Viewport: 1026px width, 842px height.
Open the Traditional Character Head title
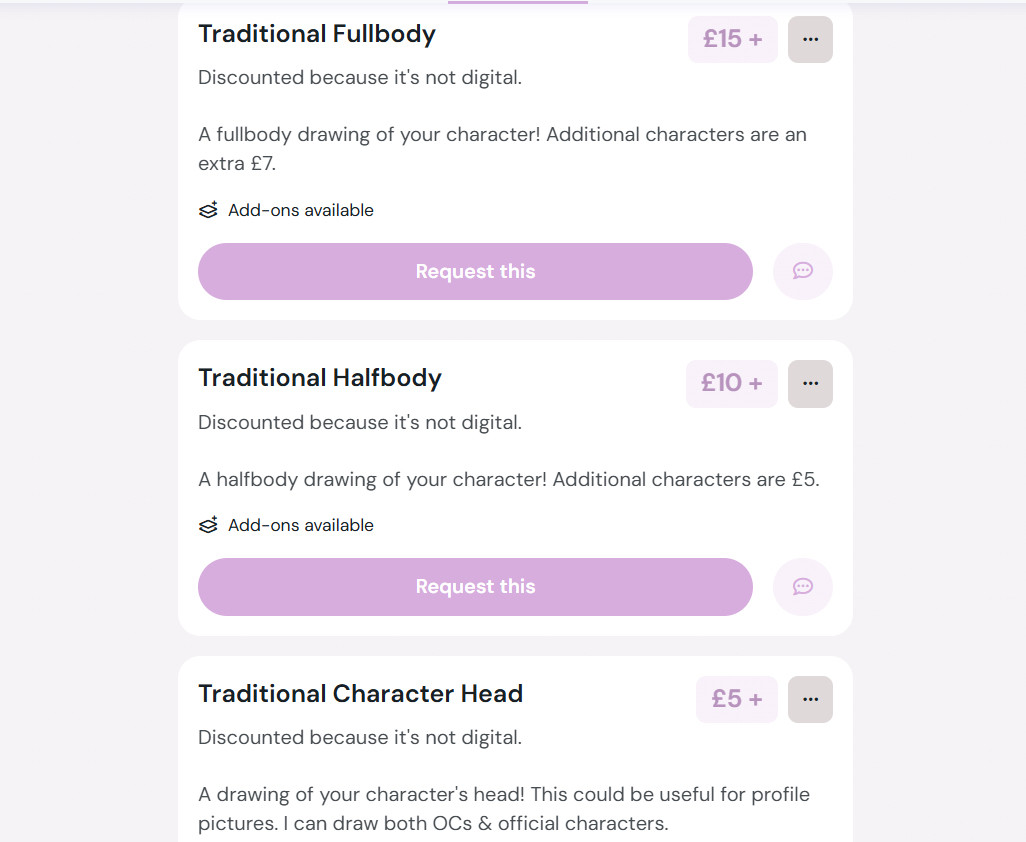361,693
